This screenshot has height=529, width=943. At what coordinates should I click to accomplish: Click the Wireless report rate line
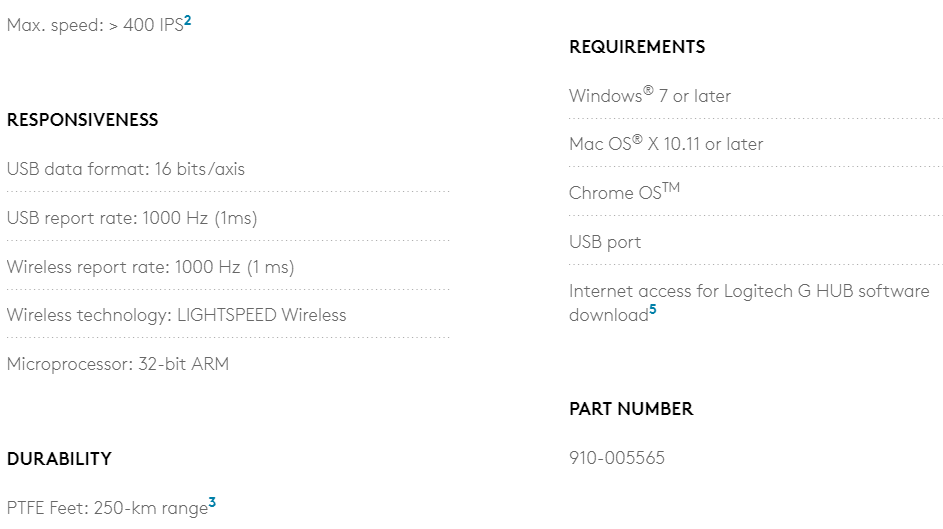point(150,267)
